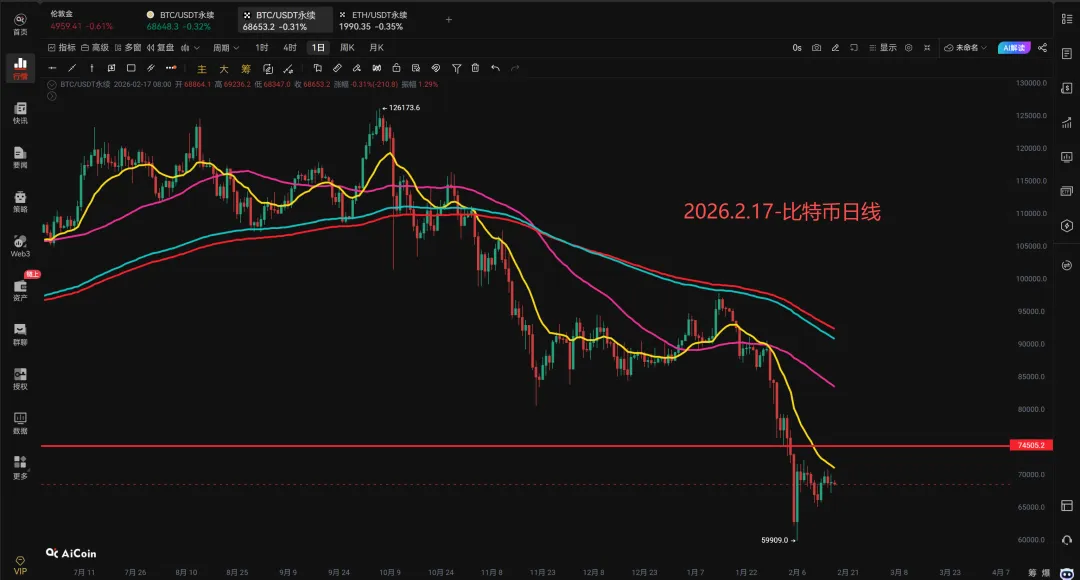The width and height of the screenshot is (1080, 580).
Task: Toggle the lock drawings padlock icon
Action: (396, 68)
